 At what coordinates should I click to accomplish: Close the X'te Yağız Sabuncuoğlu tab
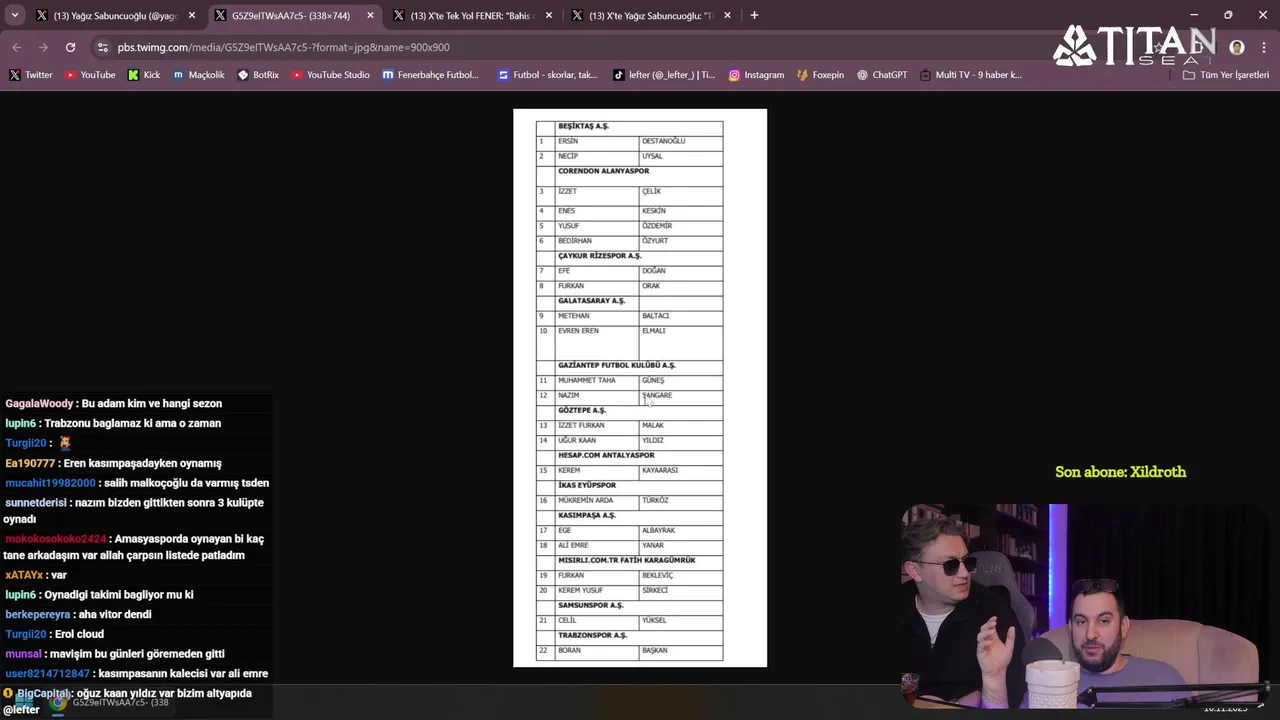(x=727, y=15)
